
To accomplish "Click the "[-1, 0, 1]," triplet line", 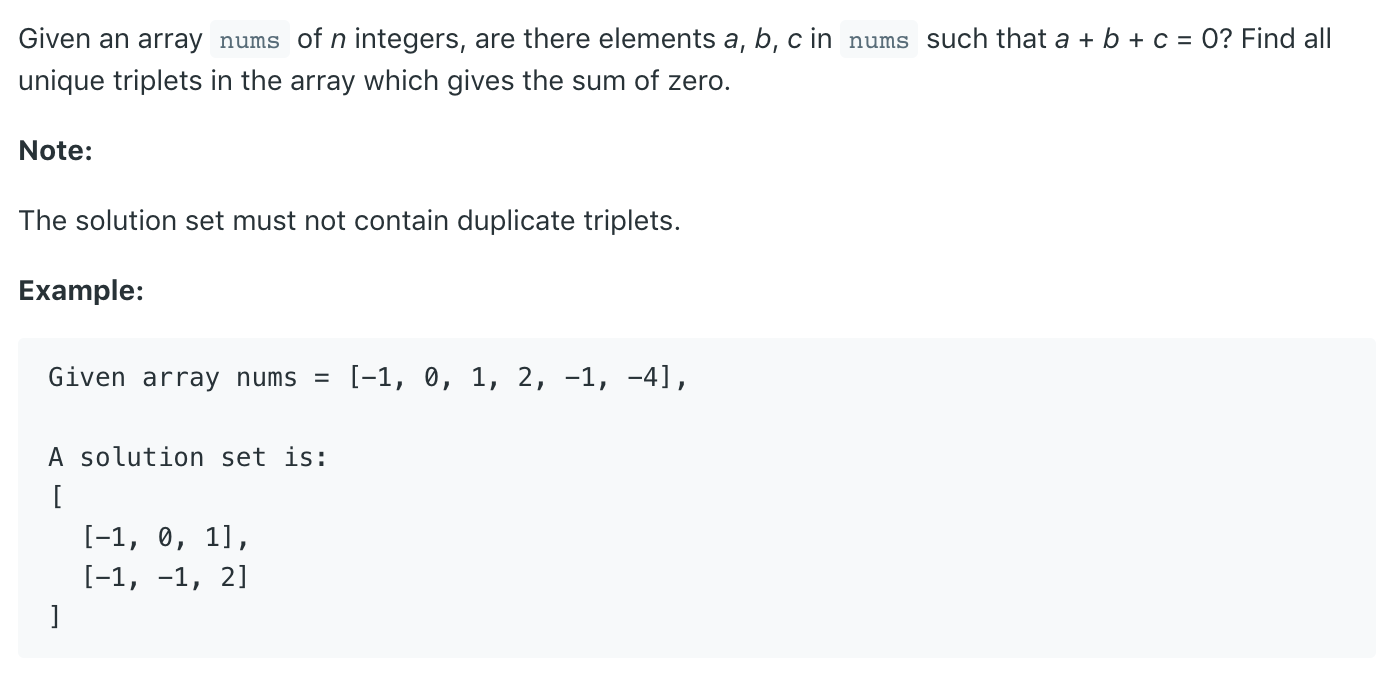I will [x=166, y=538].
